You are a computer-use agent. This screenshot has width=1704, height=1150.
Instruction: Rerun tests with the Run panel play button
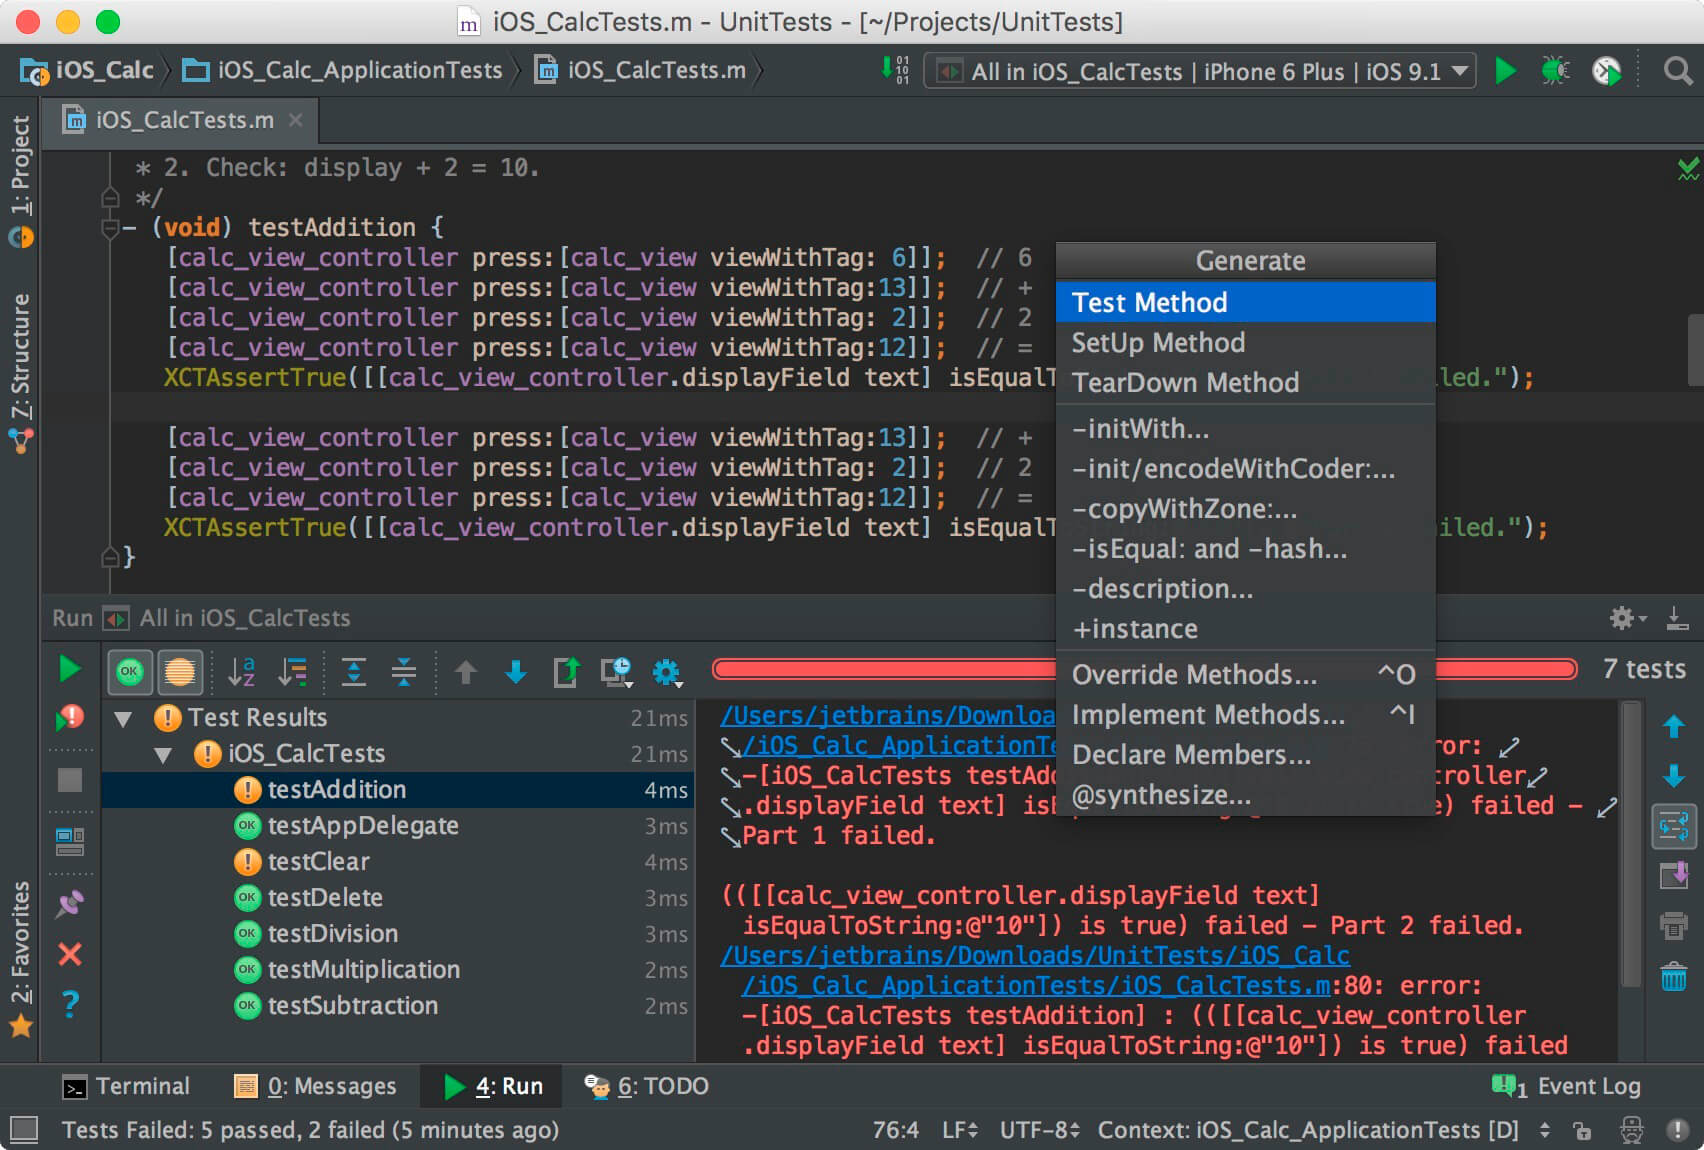(69, 669)
